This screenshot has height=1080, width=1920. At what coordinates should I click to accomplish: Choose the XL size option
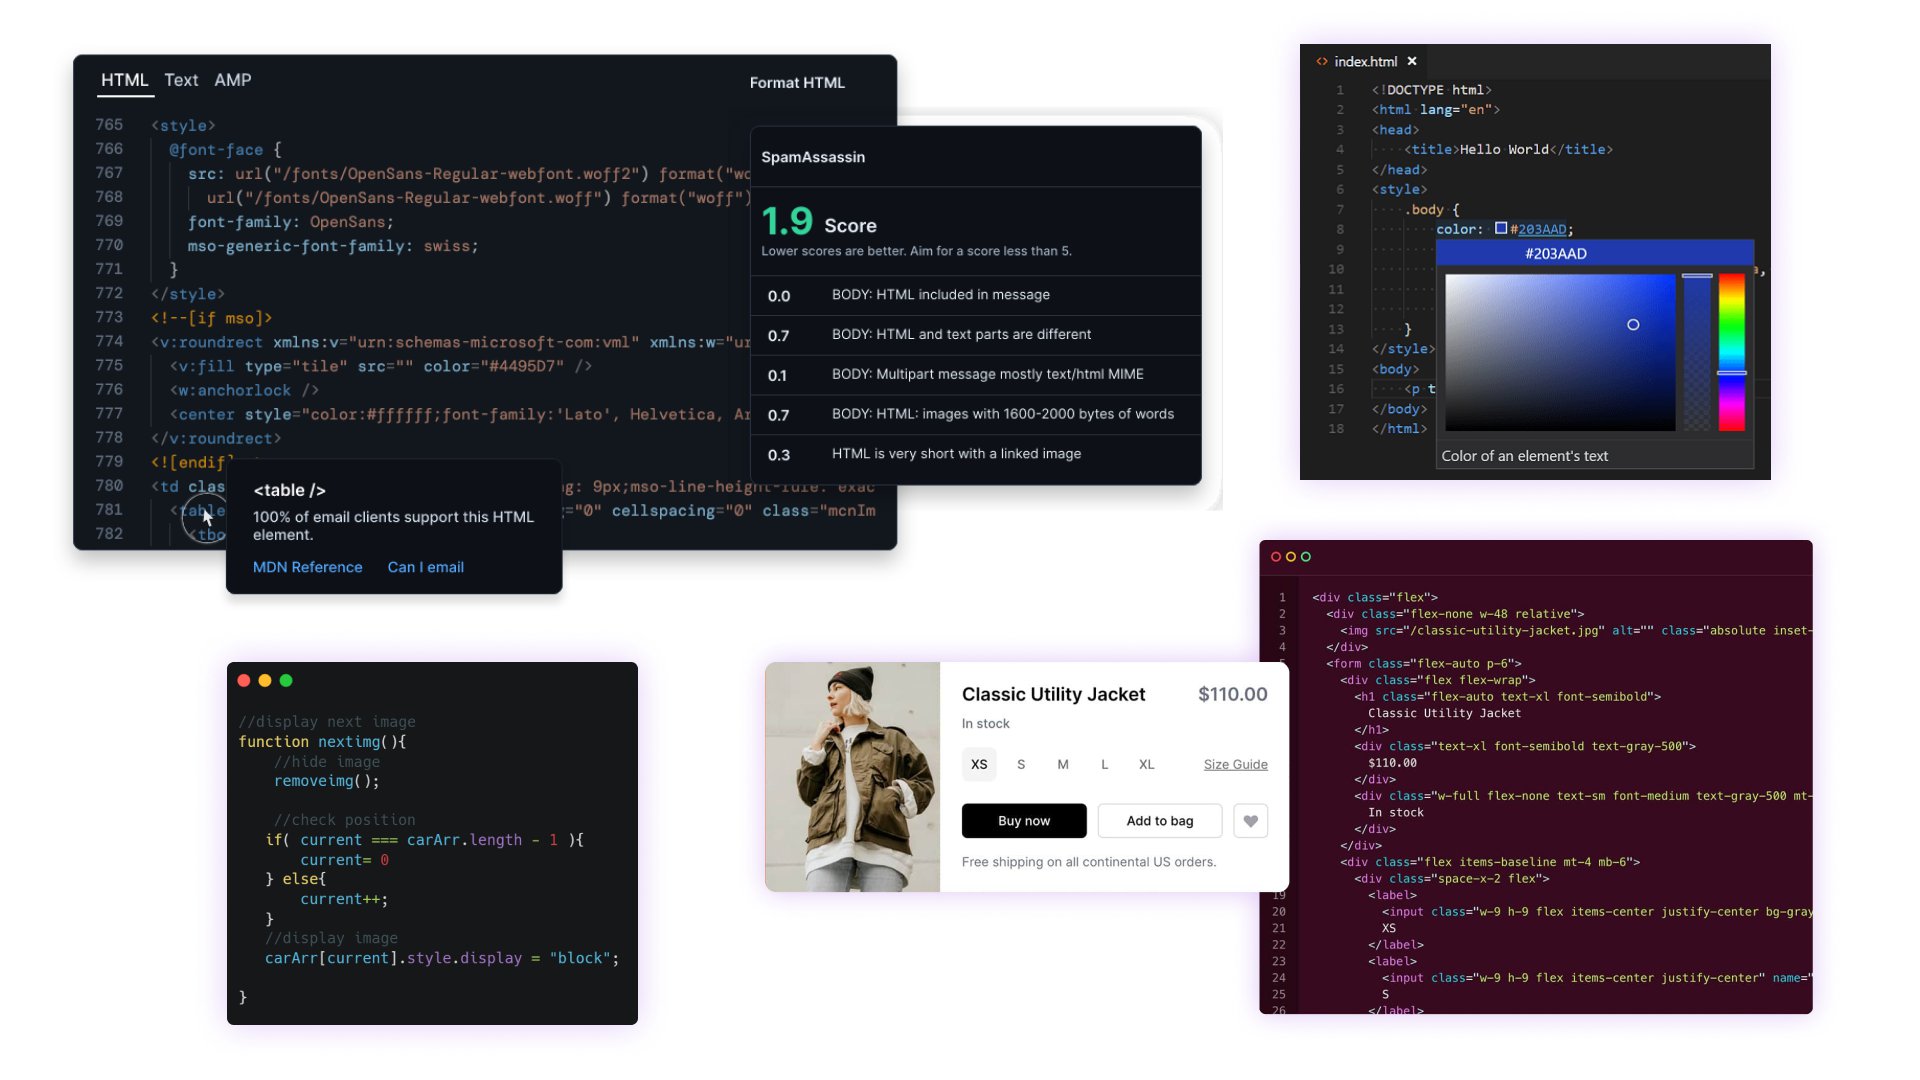[x=1146, y=764]
